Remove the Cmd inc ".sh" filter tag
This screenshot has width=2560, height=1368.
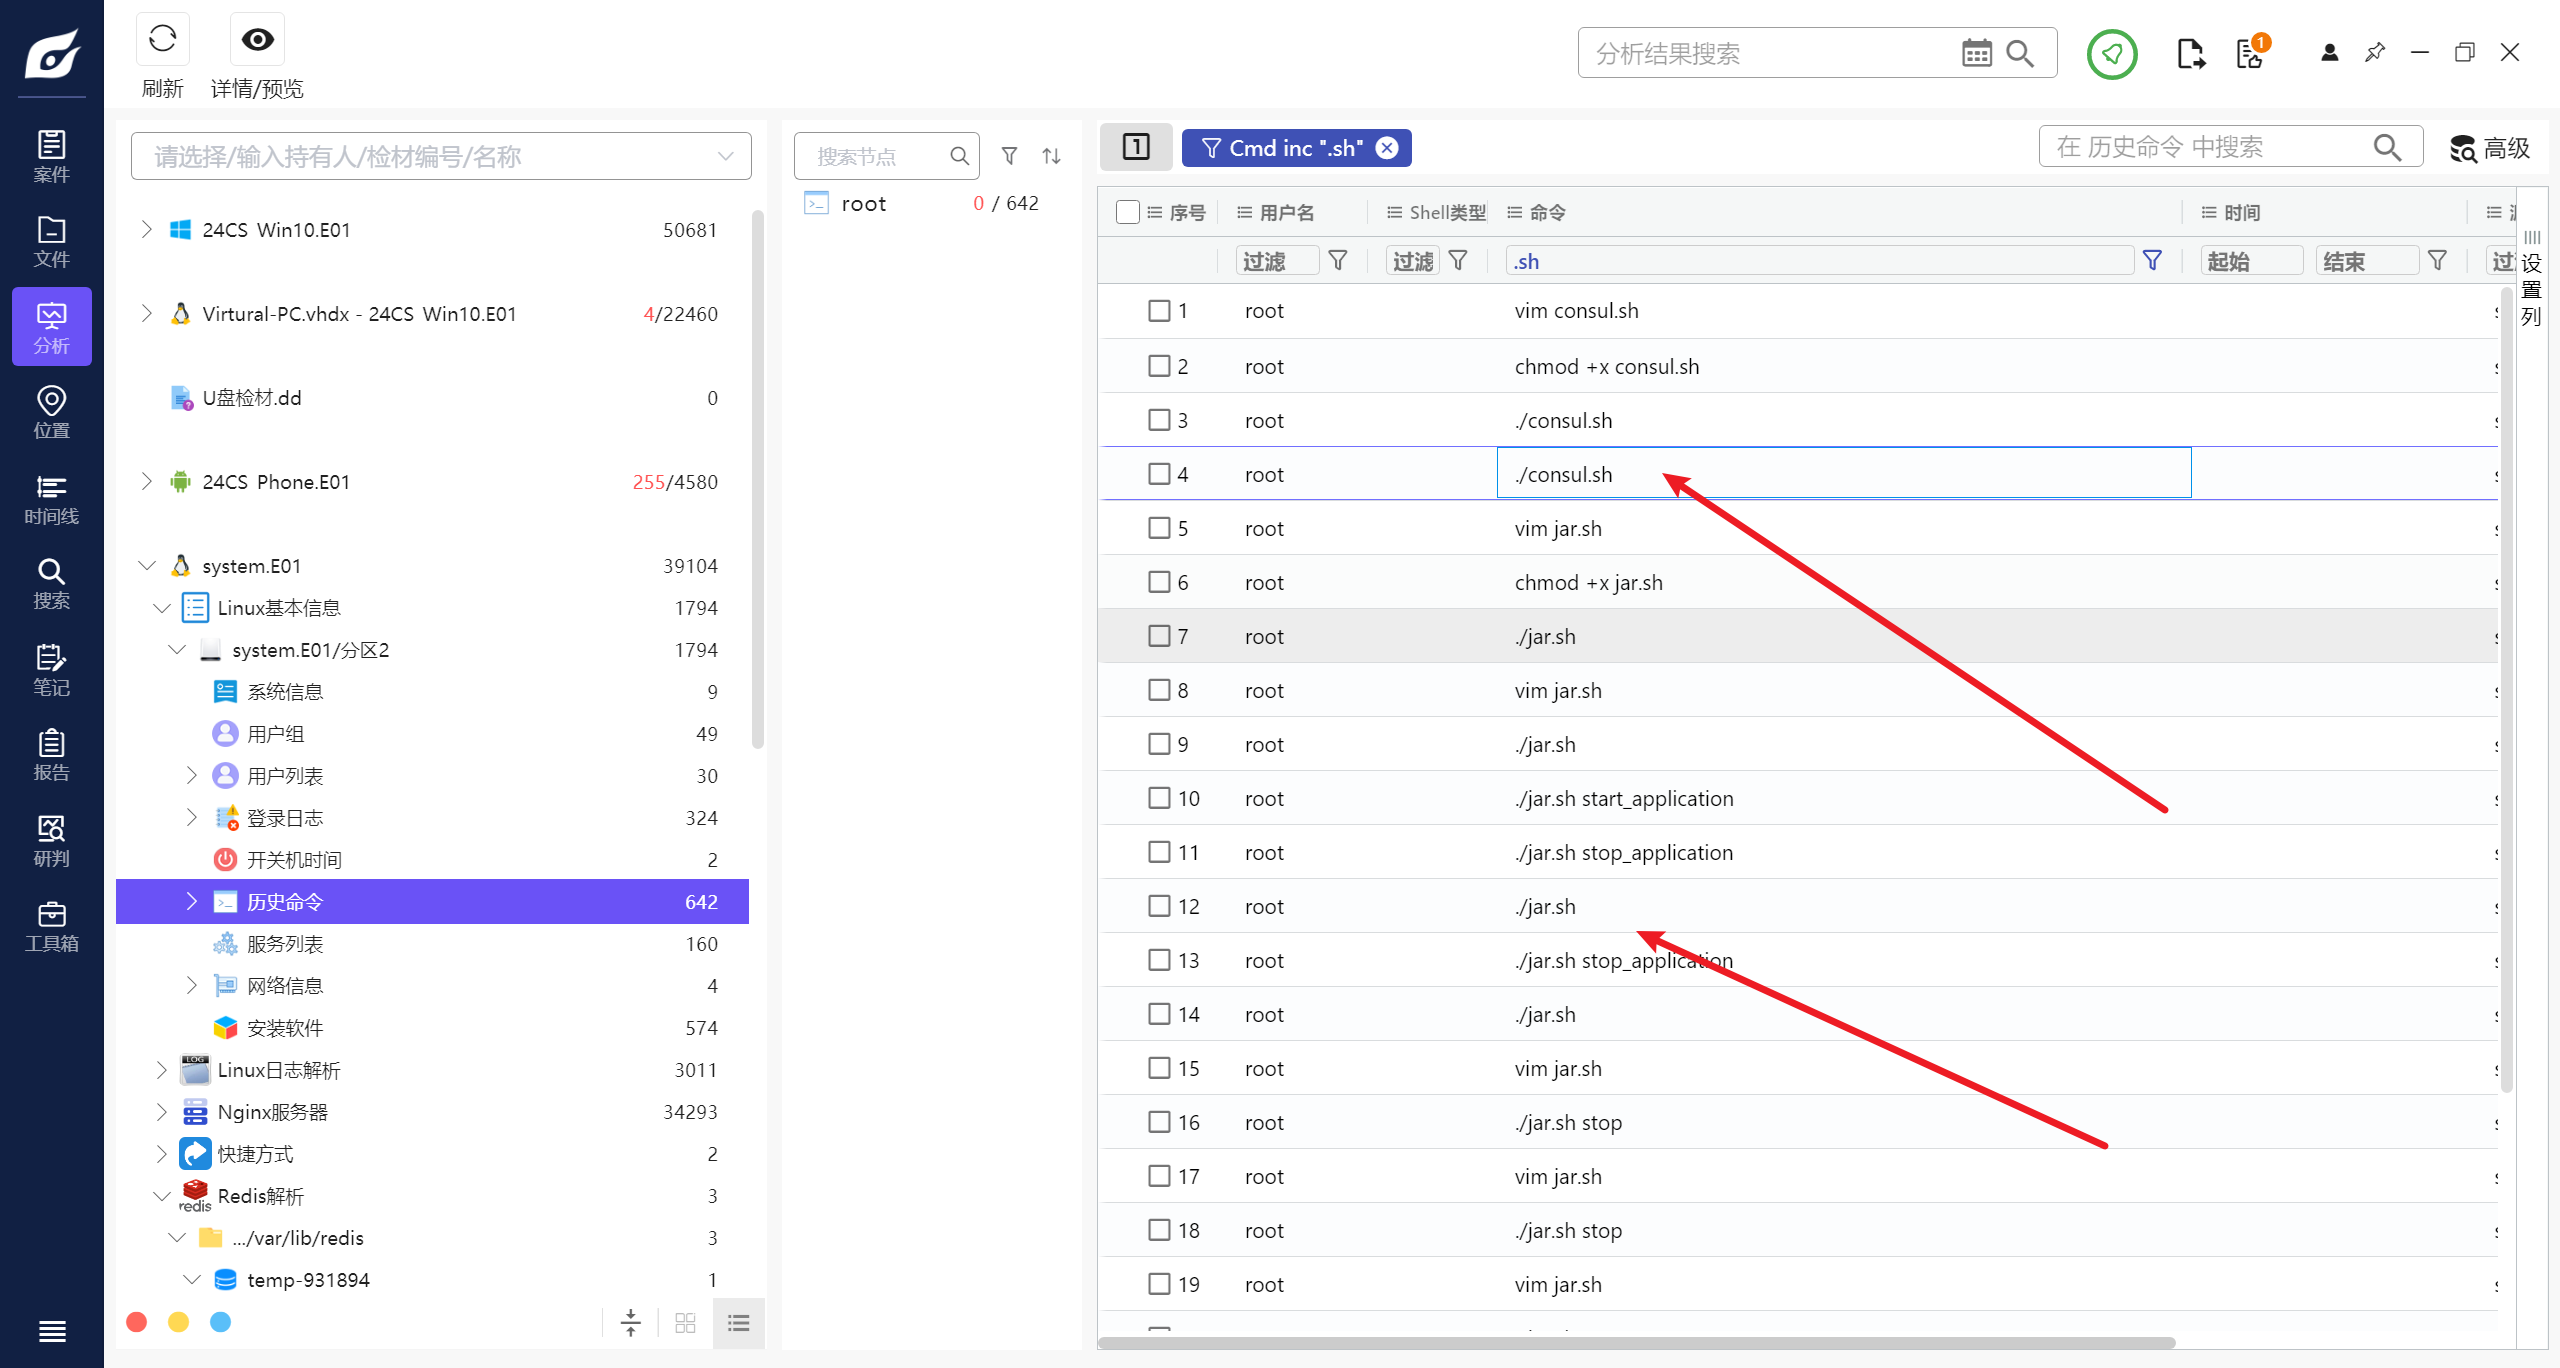tap(1387, 148)
